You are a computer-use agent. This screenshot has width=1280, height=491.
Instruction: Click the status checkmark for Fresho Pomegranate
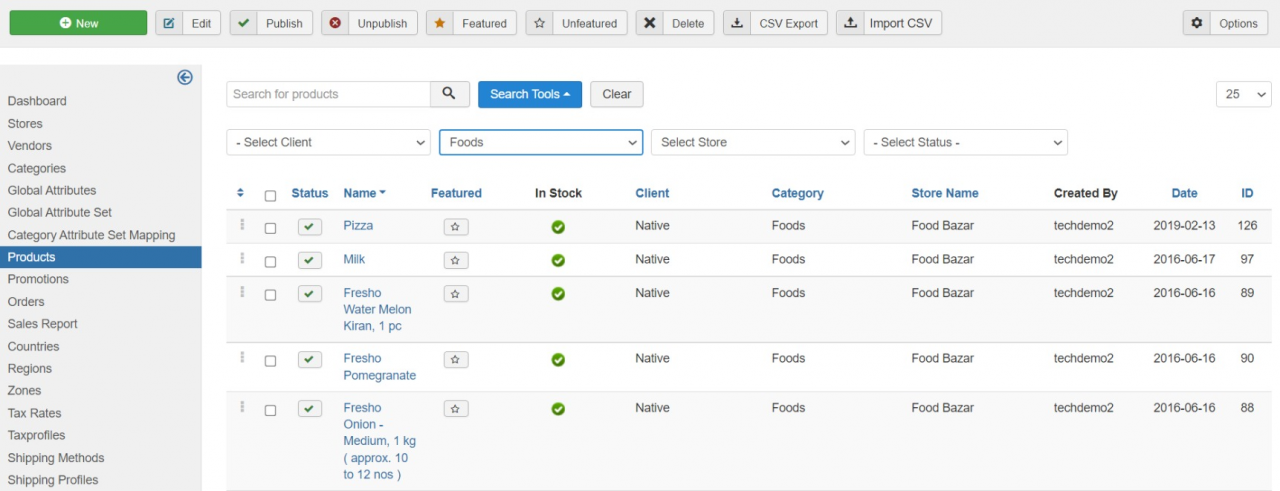tap(310, 360)
